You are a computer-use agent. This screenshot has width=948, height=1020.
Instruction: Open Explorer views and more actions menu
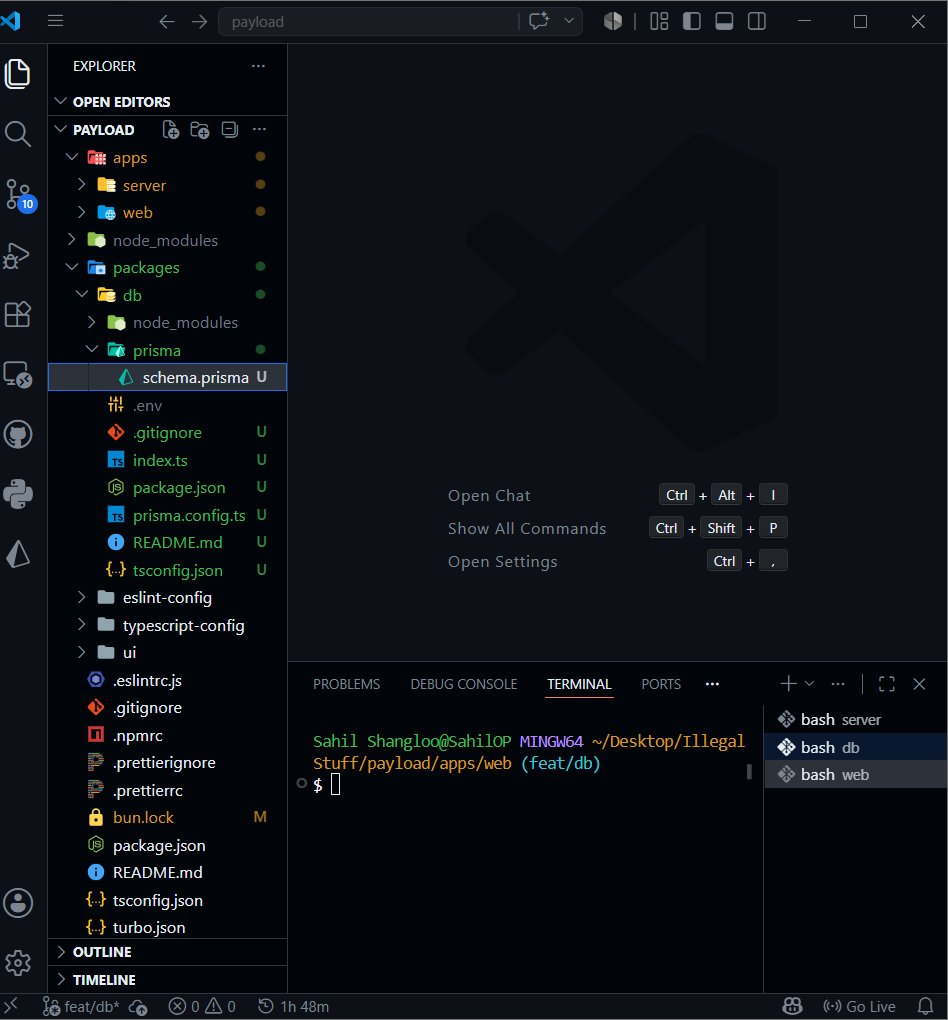pos(258,66)
